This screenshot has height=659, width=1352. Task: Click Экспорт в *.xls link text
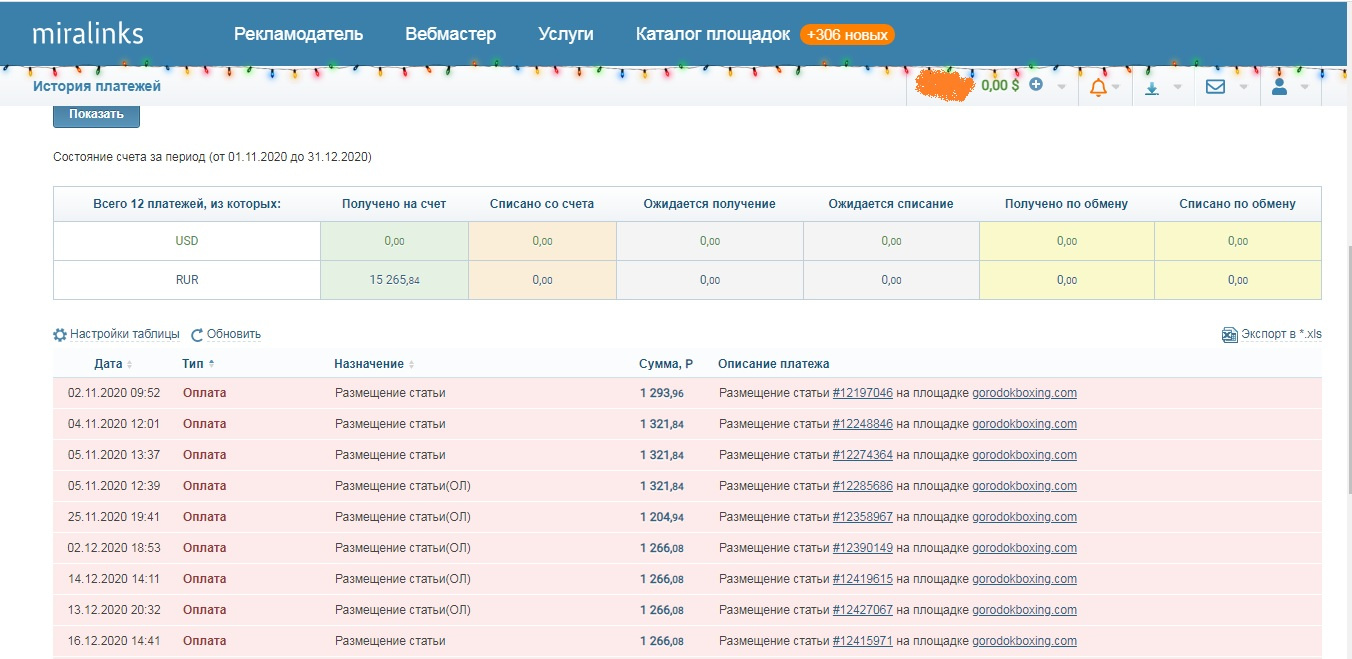(1281, 334)
